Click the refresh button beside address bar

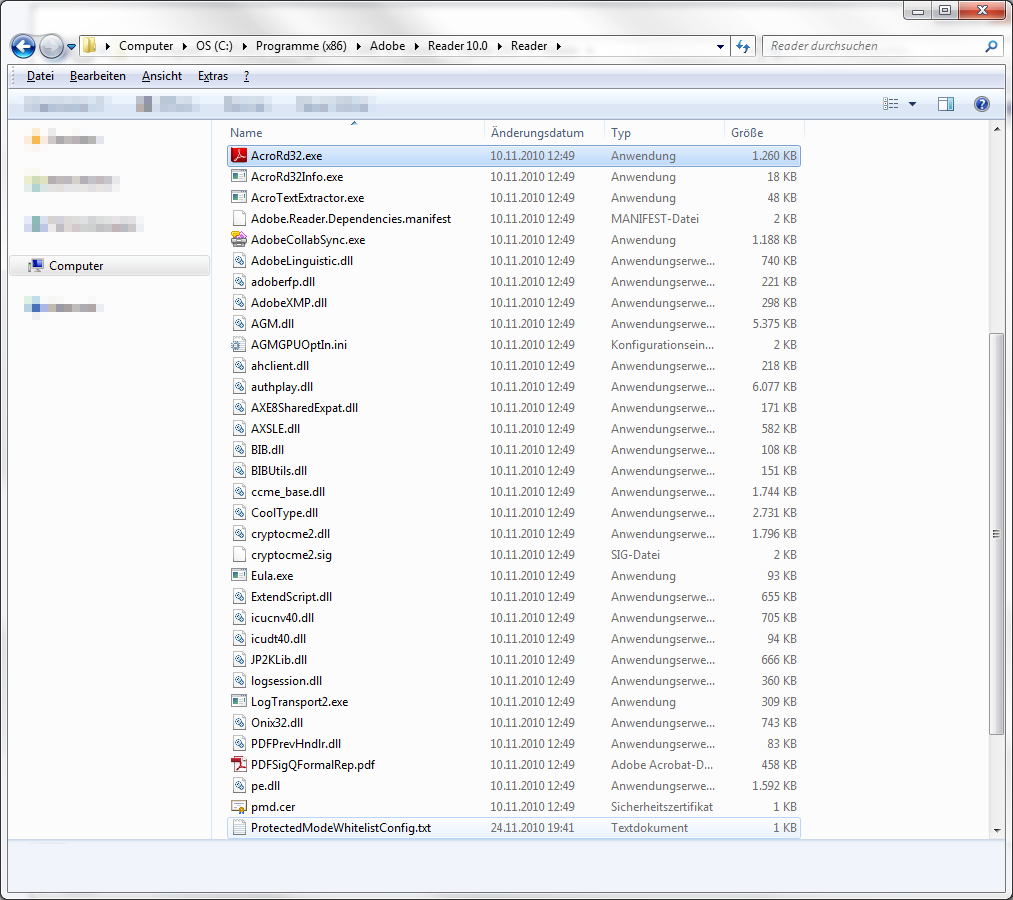(743, 47)
